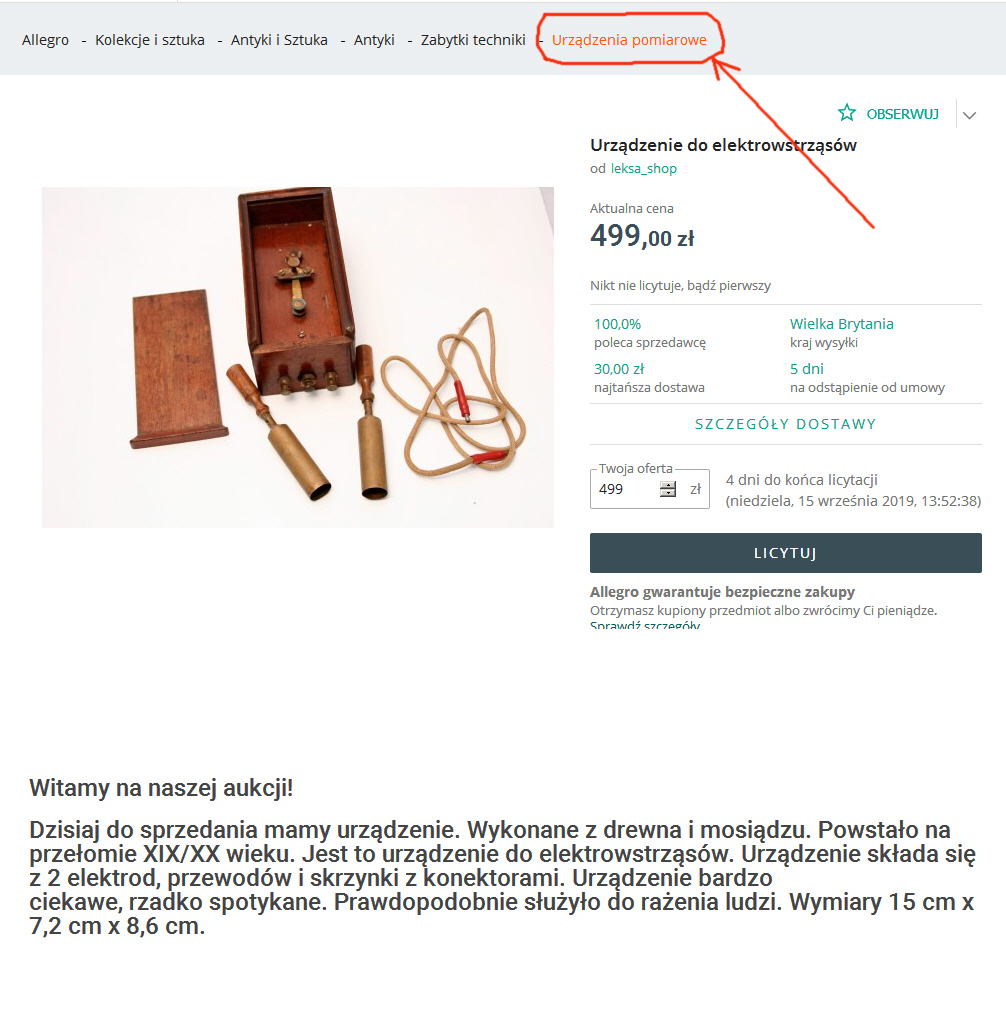Open seller profile leksa_shop
The width and height of the screenshot is (1006, 1029).
click(643, 169)
